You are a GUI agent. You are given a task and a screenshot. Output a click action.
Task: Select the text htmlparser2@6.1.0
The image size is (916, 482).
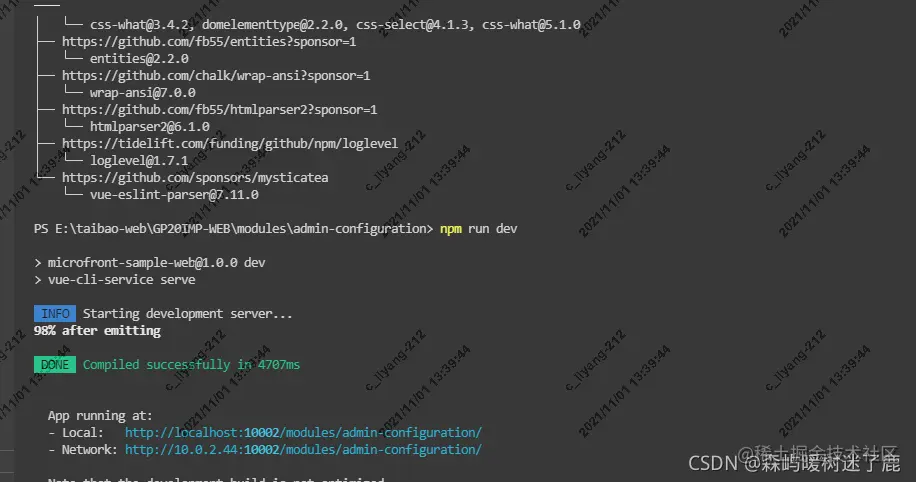(150, 126)
